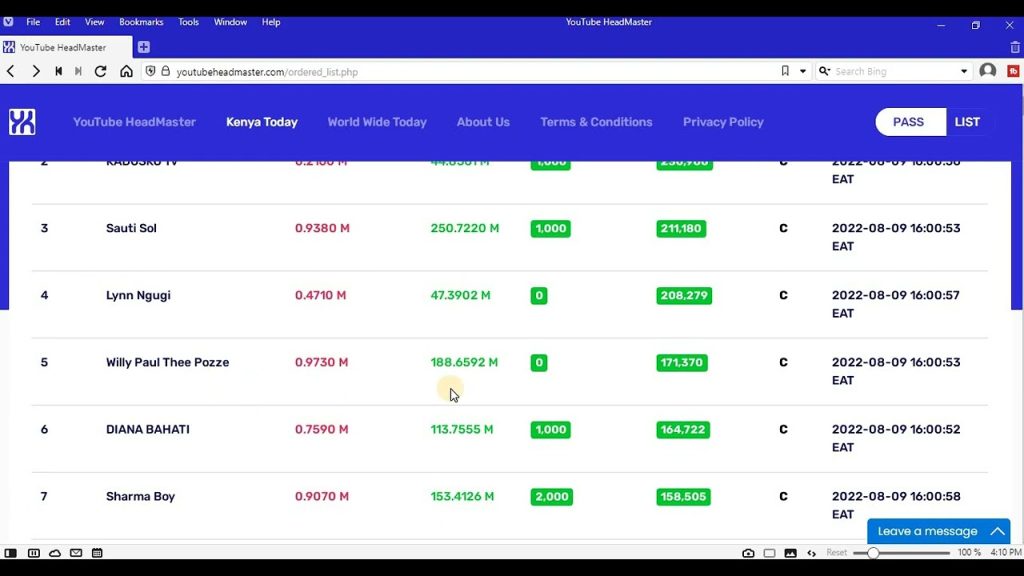The image size is (1024, 576).
Task: Click the Willy Paul Thee Pozze name
Action: pos(168,362)
